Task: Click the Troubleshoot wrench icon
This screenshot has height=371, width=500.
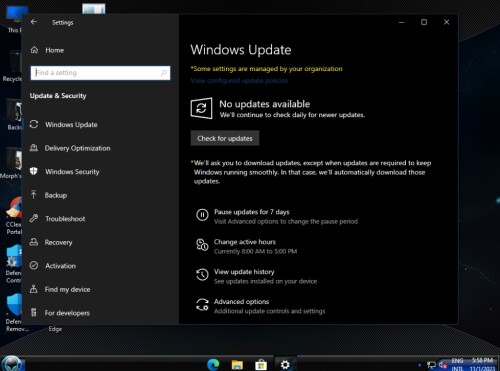Action: tap(34, 218)
